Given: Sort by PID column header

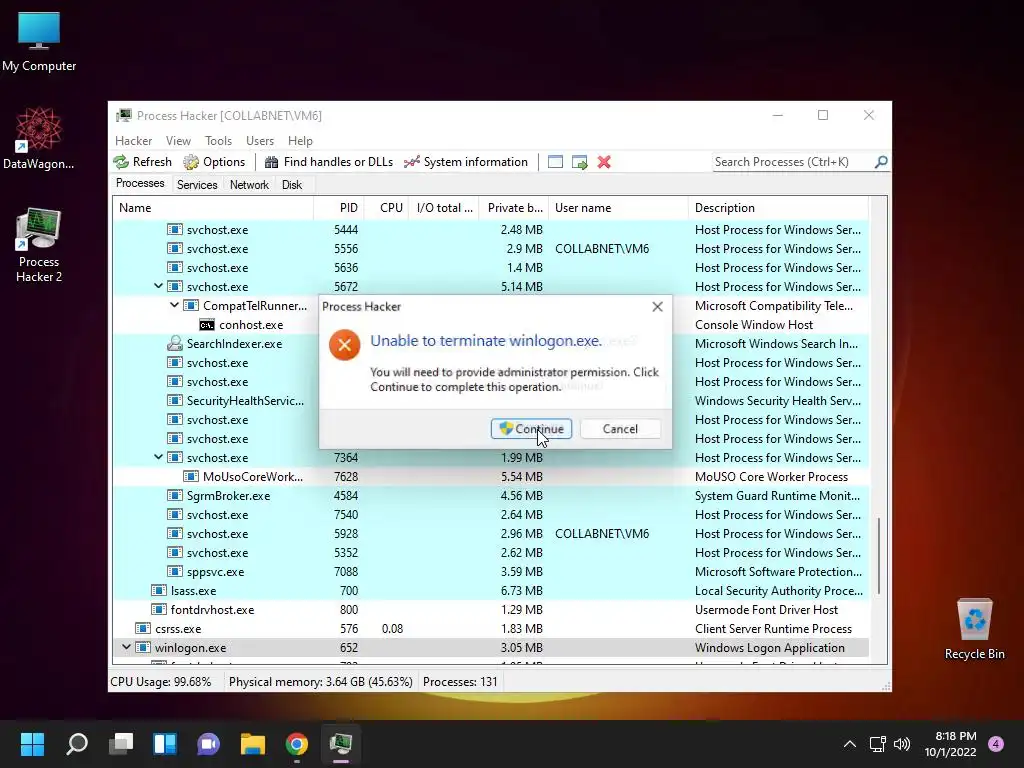Looking at the screenshot, I should 339,208.
